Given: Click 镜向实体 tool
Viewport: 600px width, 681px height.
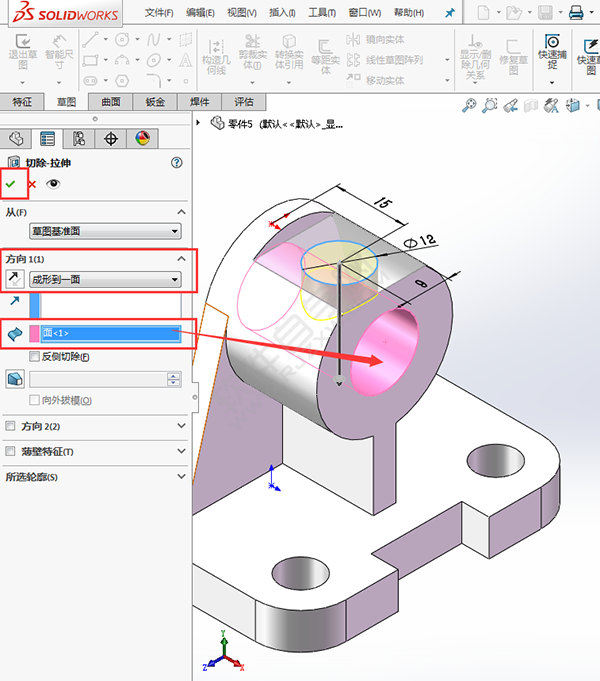Looking at the screenshot, I should click(x=376, y=40).
